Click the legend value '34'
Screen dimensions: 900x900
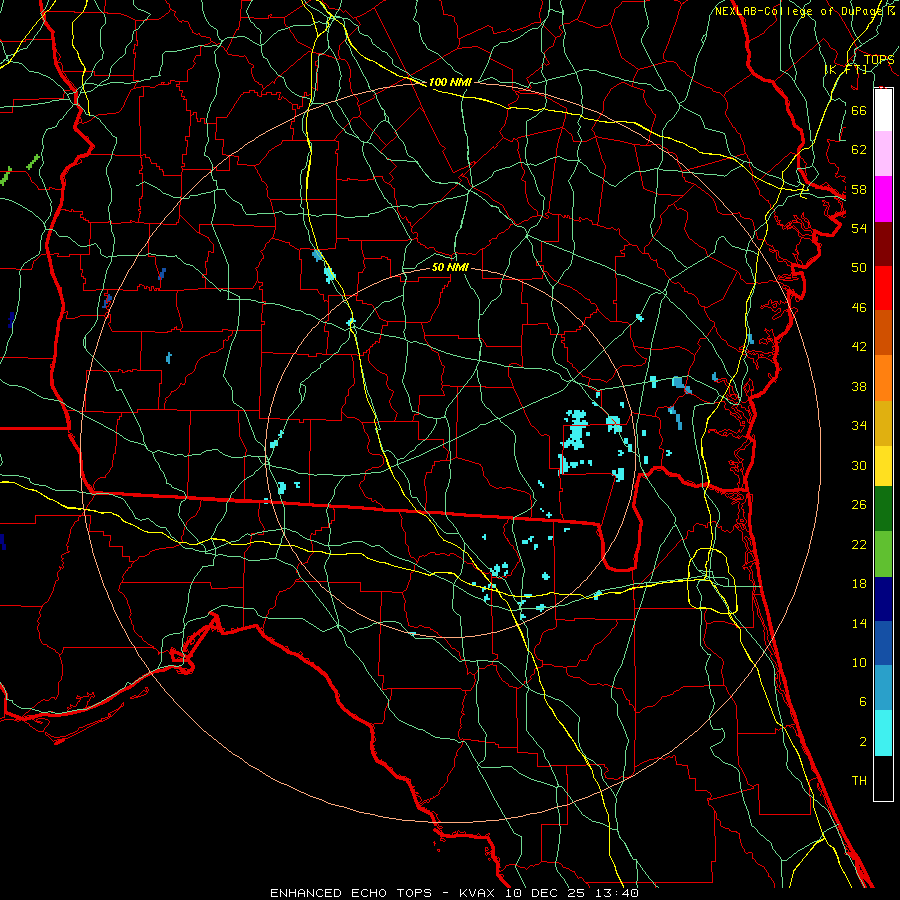(859, 426)
